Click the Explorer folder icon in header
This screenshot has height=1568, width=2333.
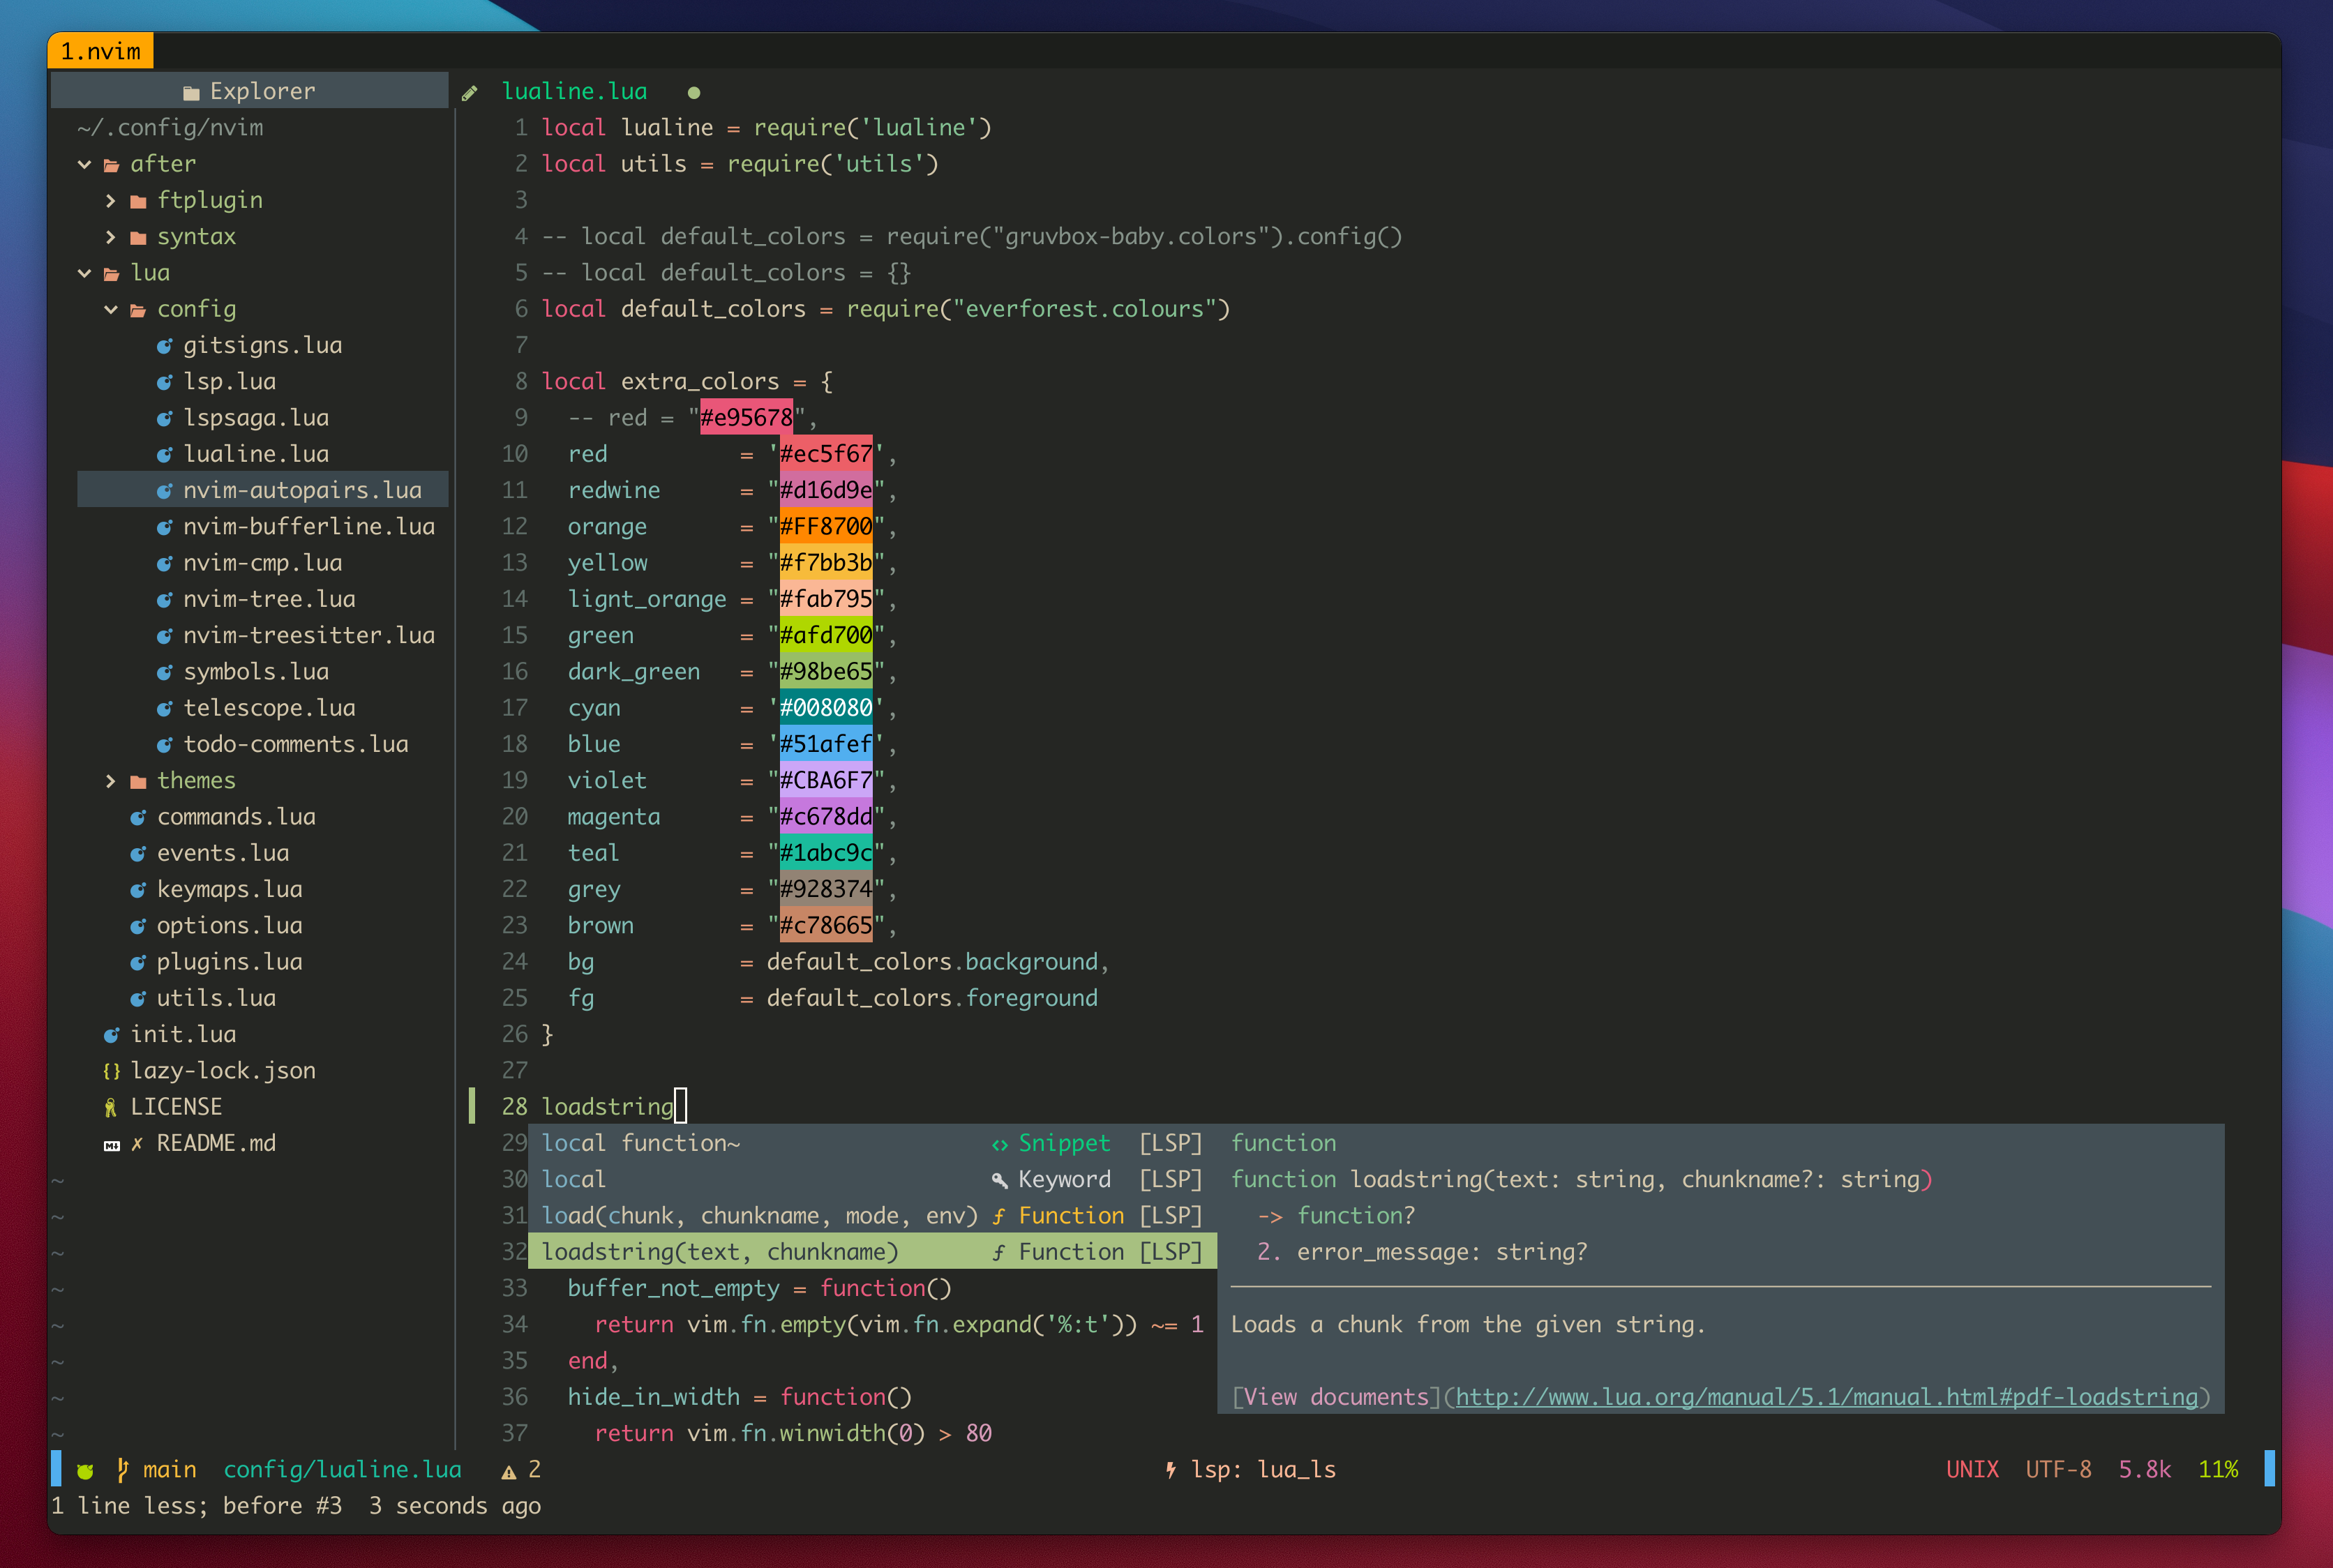191,93
